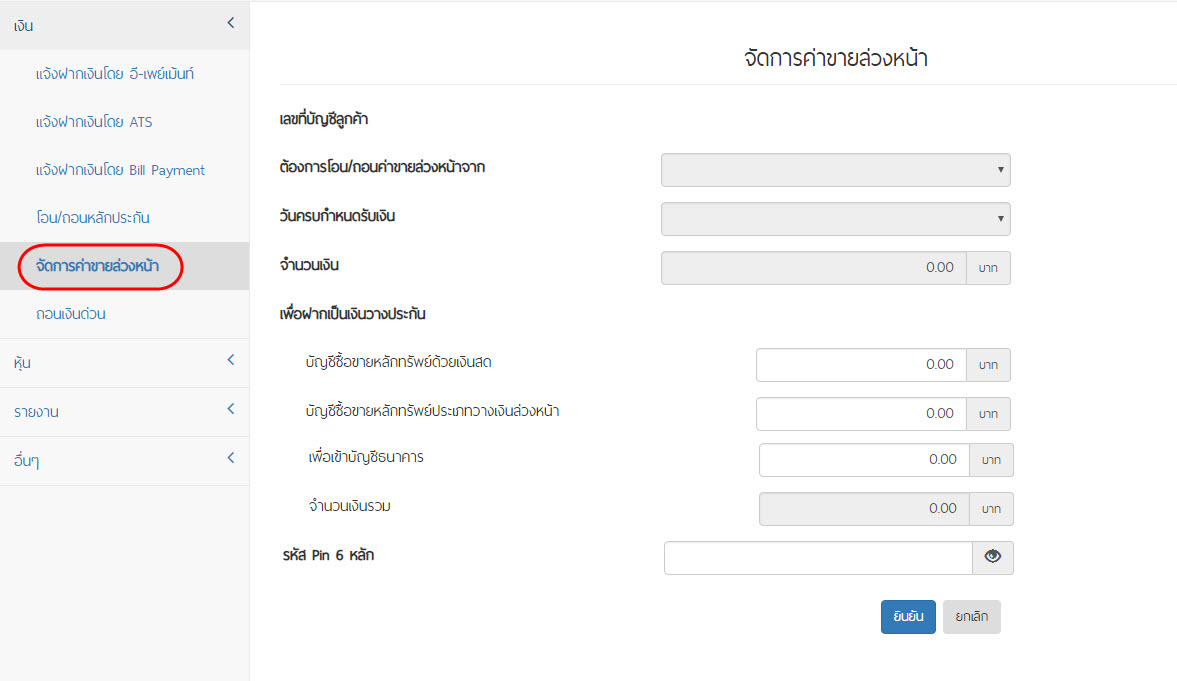This screenshot has height=681, width=1177.
Task: Click the ยืนยัน confirm button
Action: pyautogui.click(x=908, y=616)
